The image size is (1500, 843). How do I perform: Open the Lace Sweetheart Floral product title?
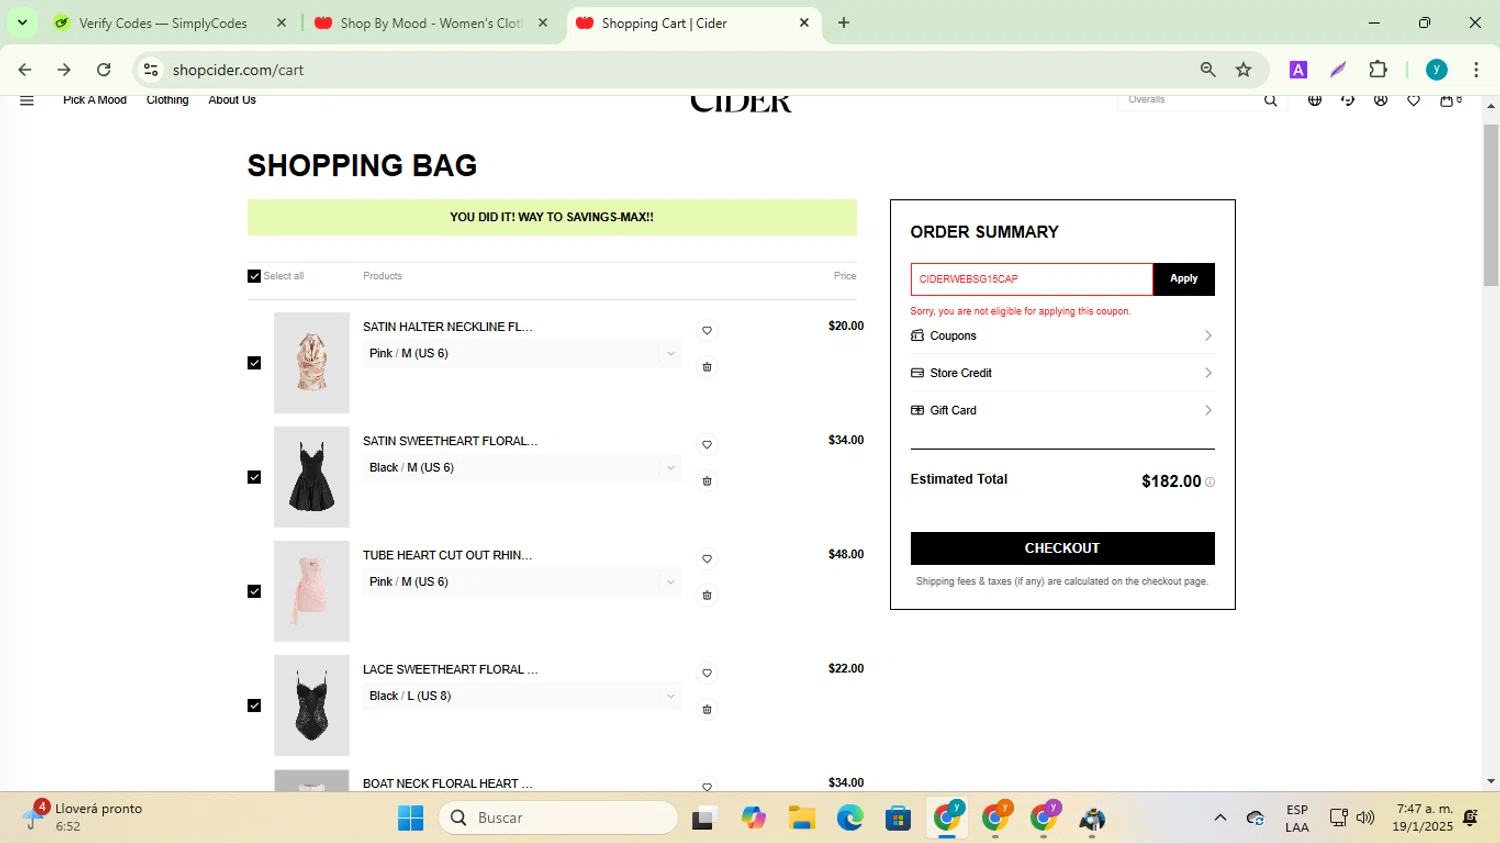pos(450,669)
